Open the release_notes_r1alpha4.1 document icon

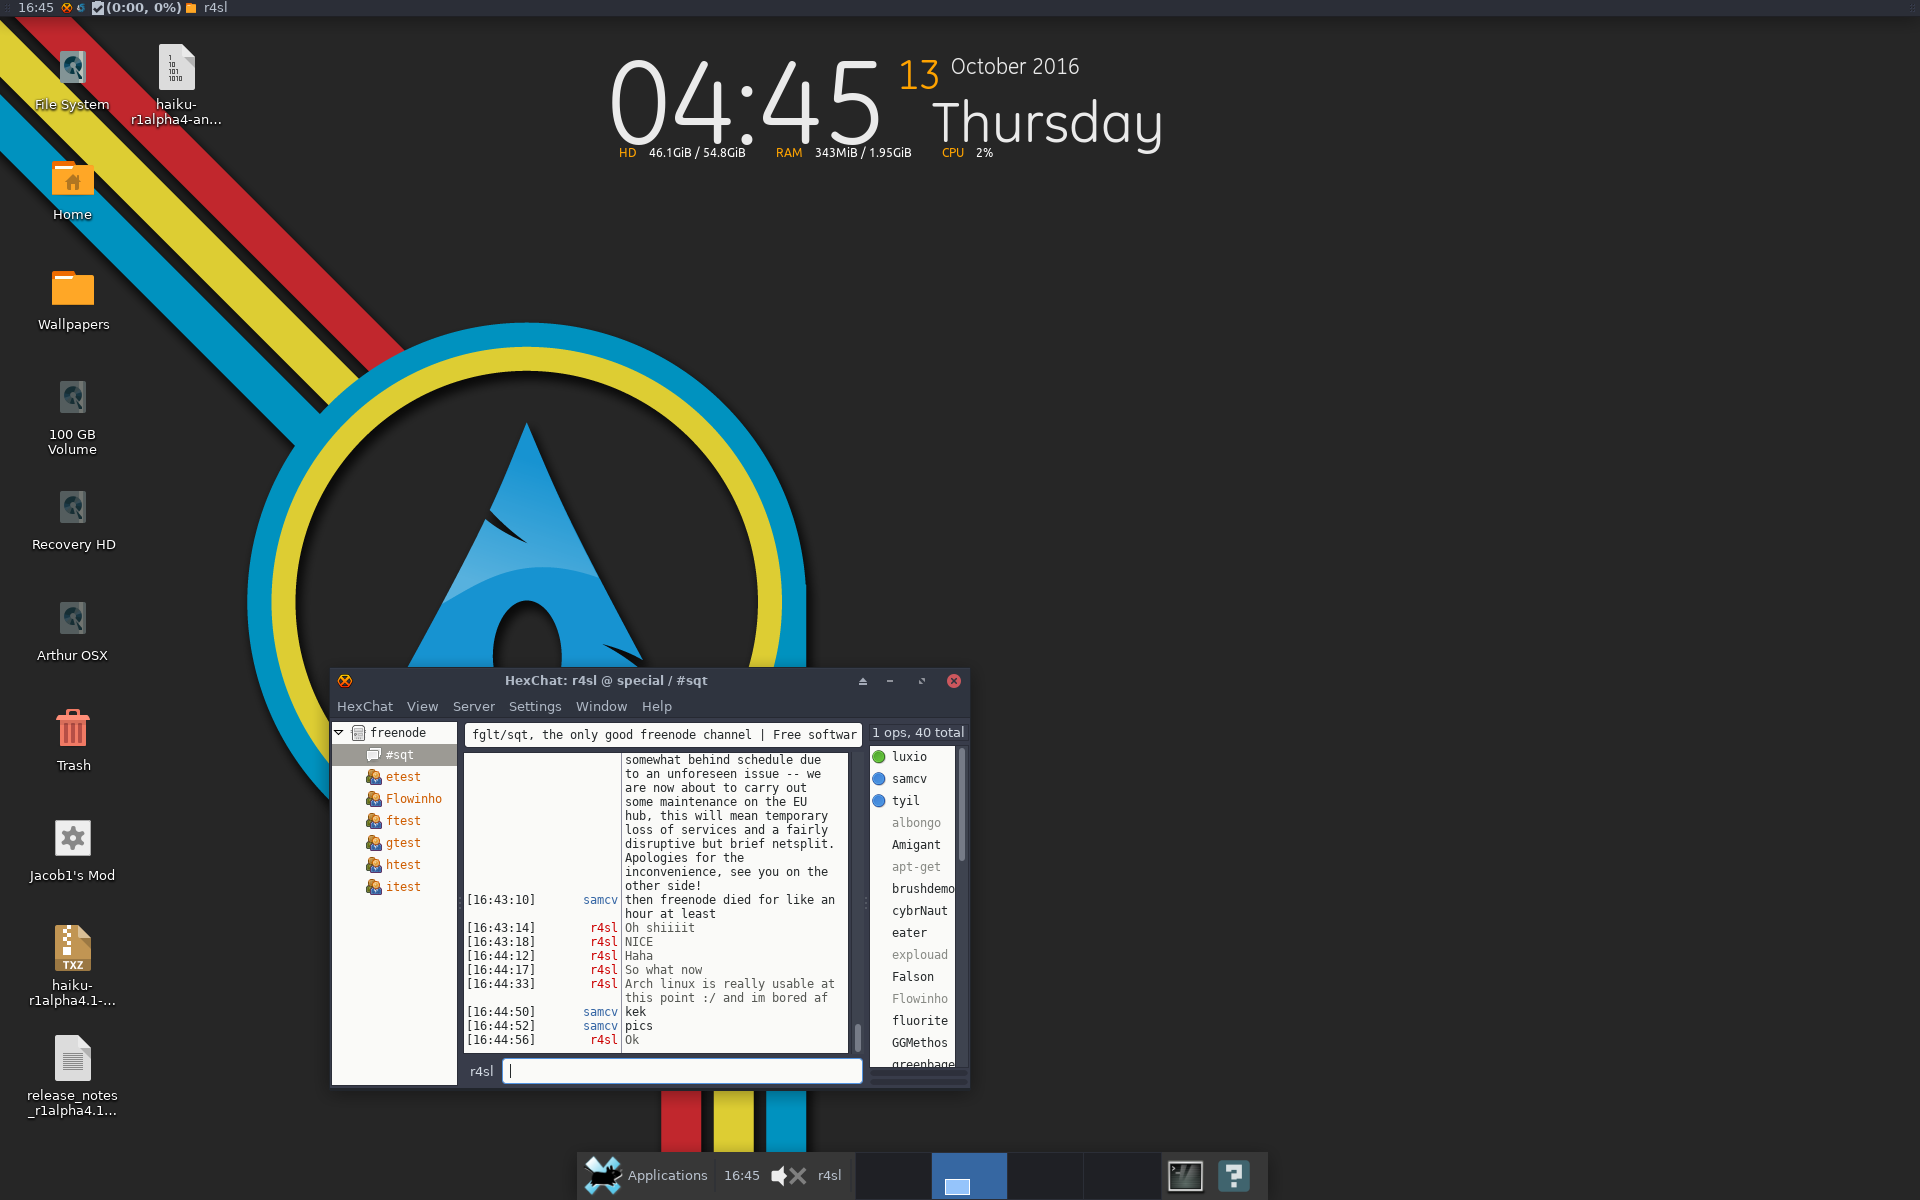tap(72, 1058)
